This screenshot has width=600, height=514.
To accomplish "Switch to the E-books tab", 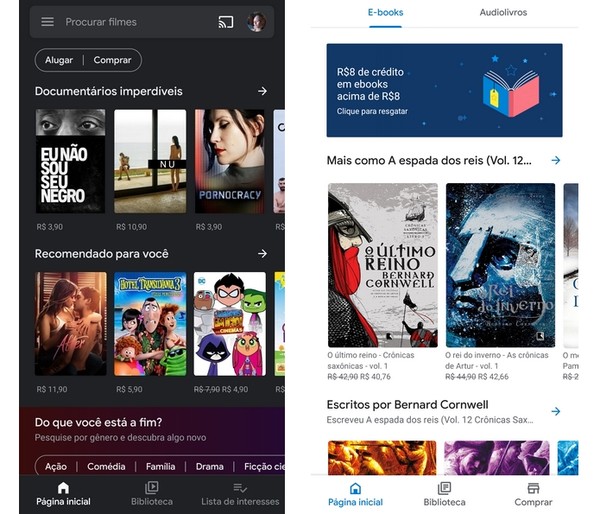I will point(385,13).
